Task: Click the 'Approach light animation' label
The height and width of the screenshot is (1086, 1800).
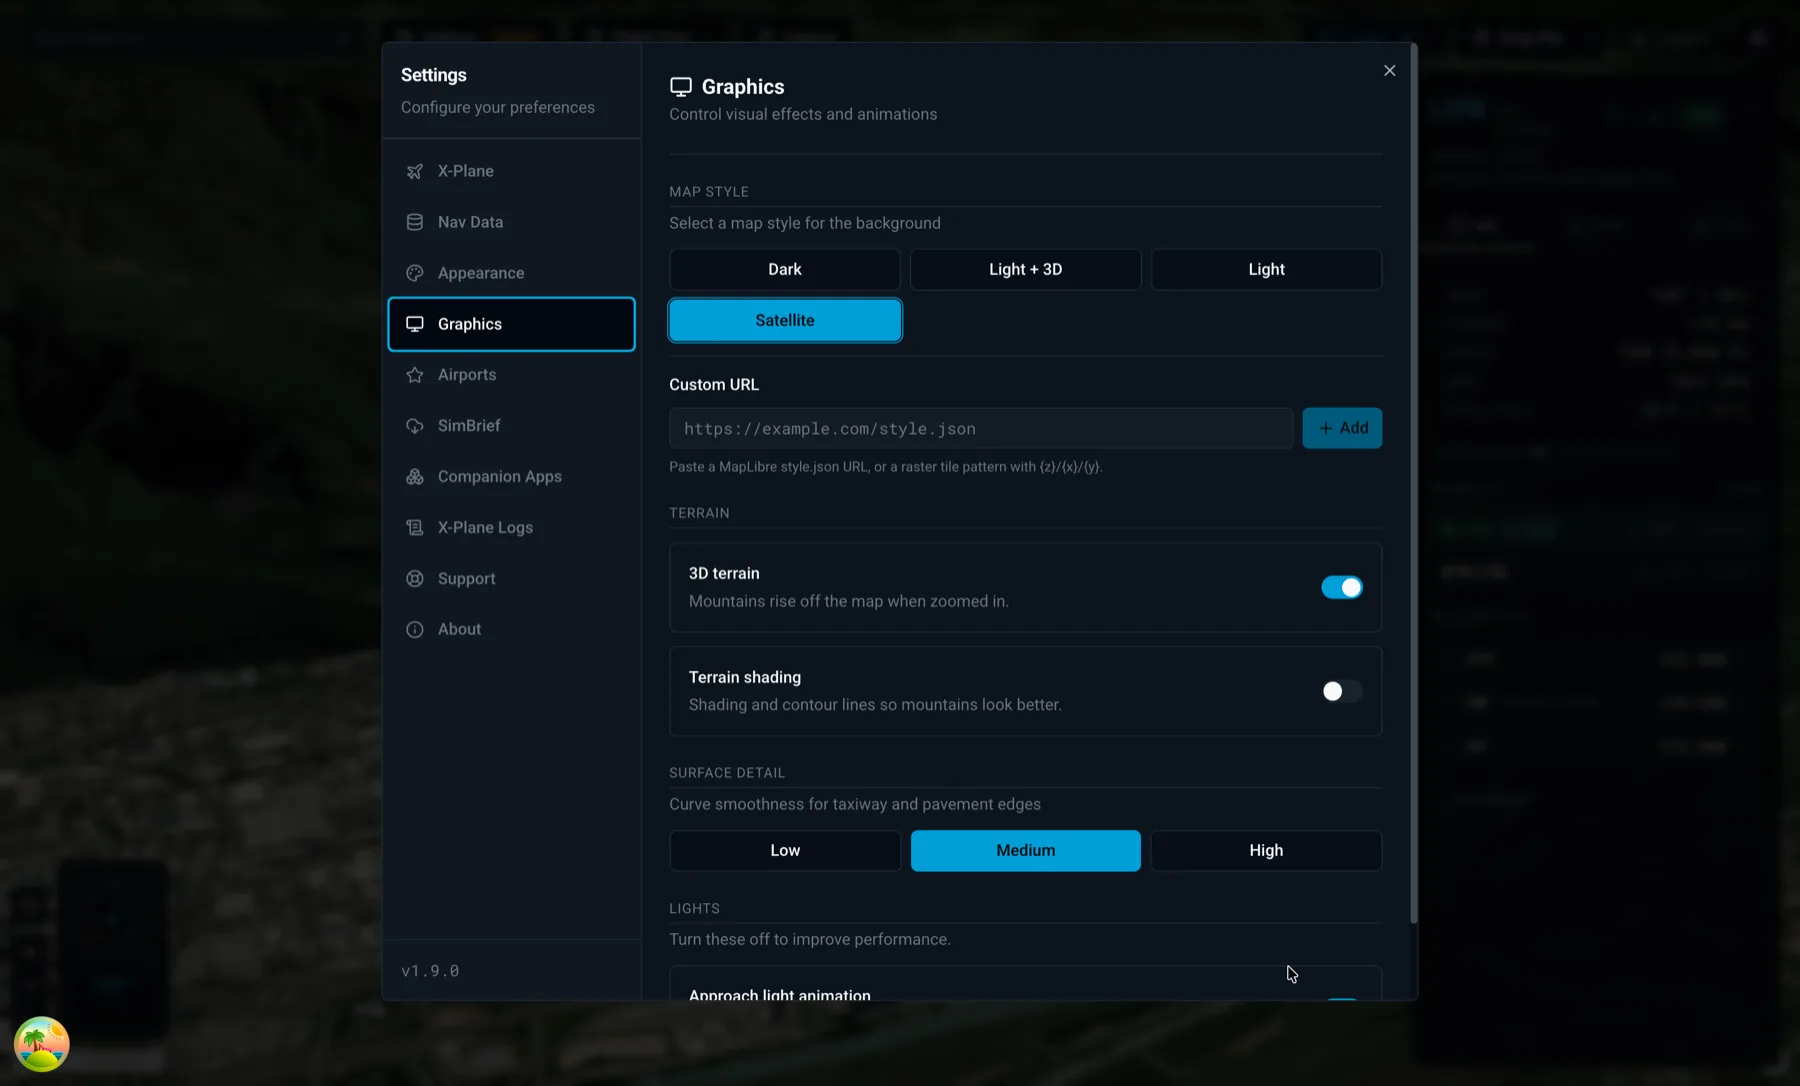Action: (x=780, y=995)
